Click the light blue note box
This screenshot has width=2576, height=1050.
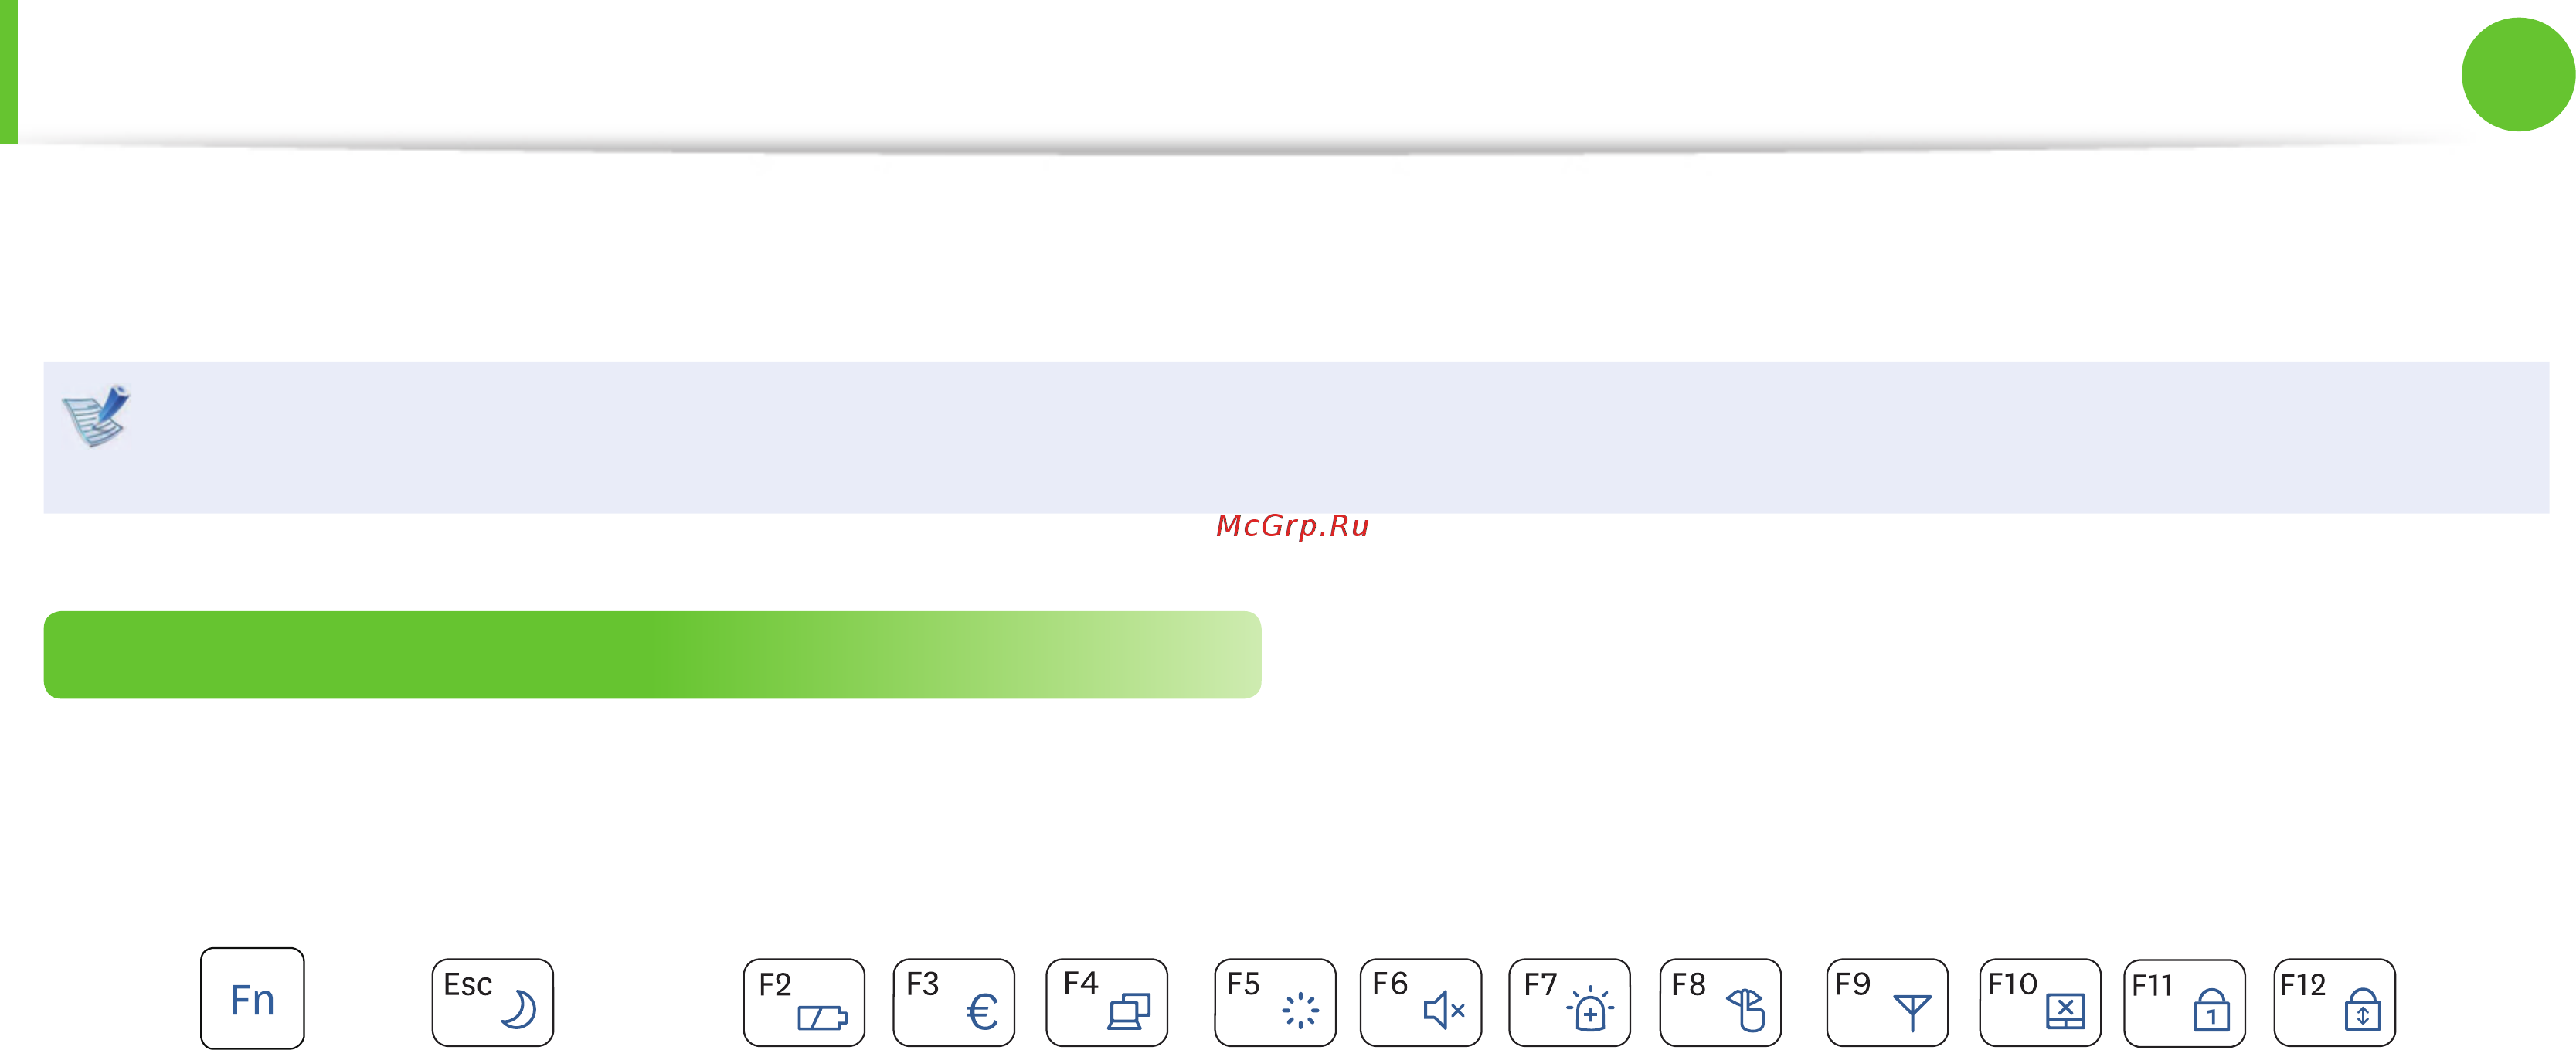[x=1296, y=437]
